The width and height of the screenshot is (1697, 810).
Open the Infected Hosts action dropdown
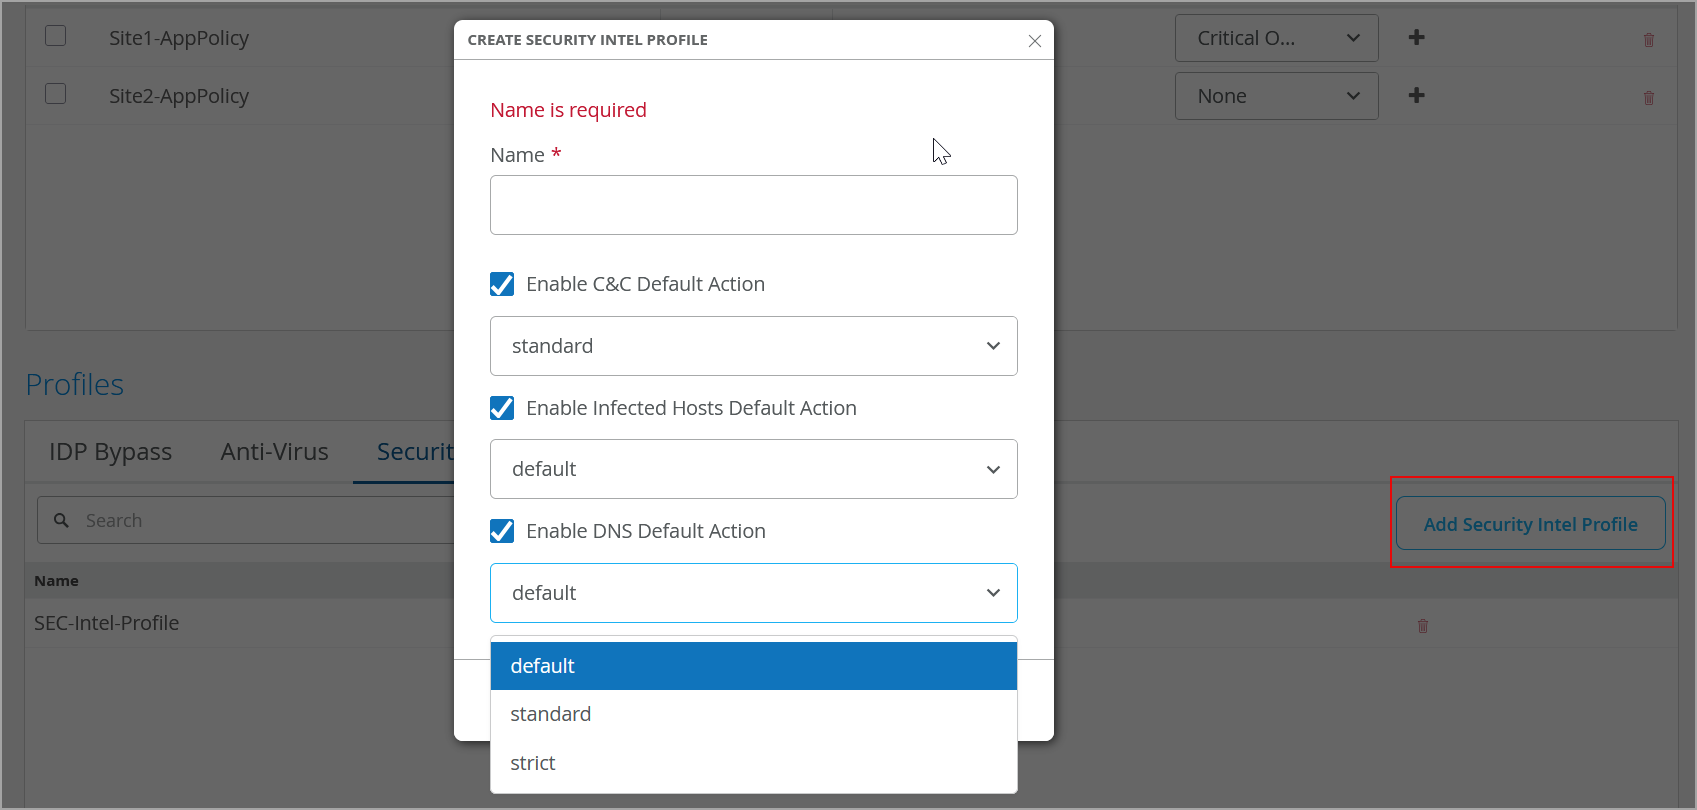[753, 469]
